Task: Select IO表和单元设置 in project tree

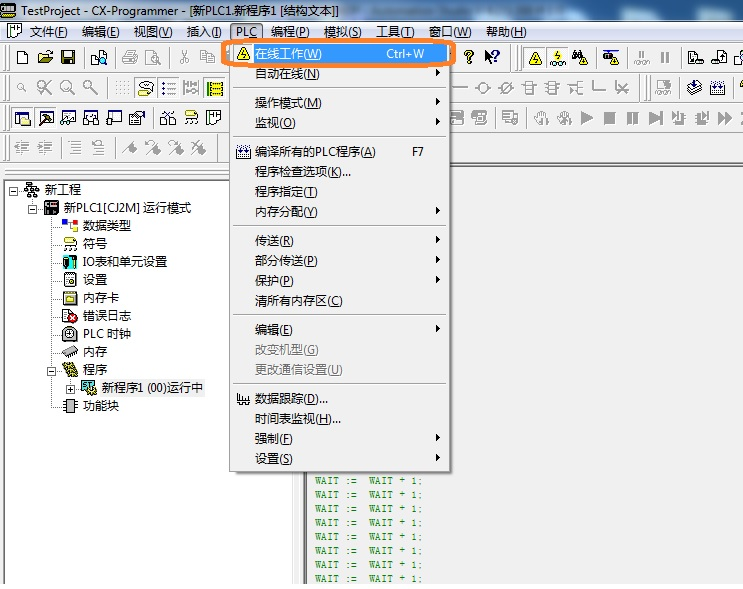Action: [x=125, y=262]
